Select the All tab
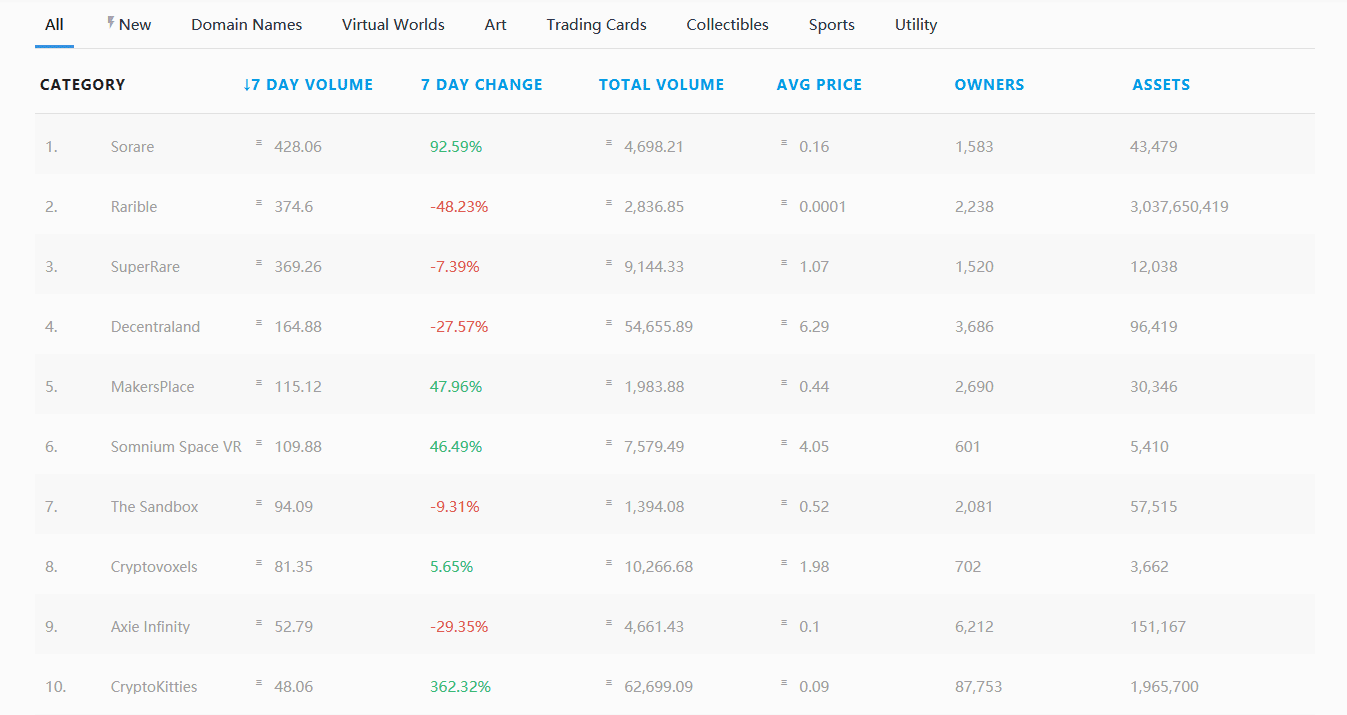This screenshot has width=1347, height=715. click(54, 24)
